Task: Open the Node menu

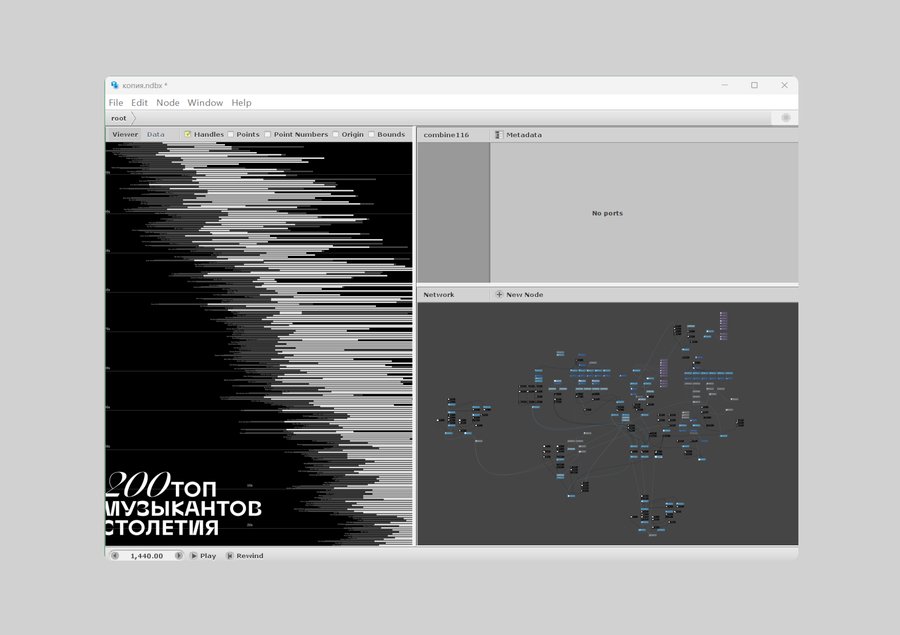Action: coord(168,103)
